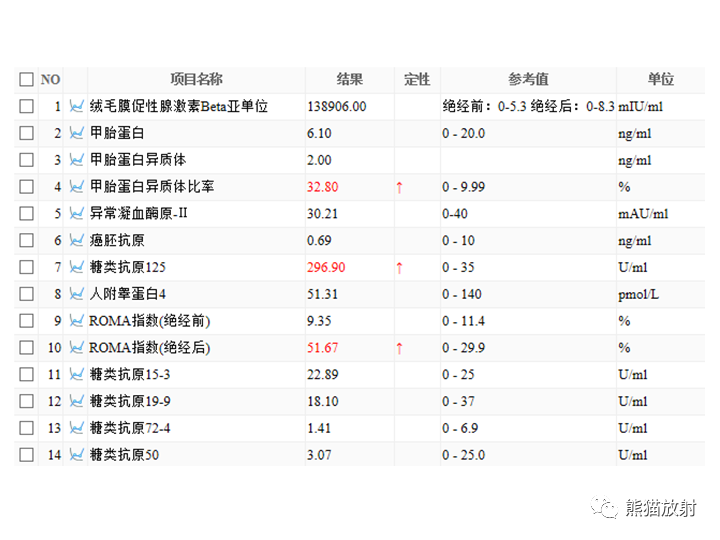Screen dimensions: 720x540
Task: Open trend chart icon for 甲胎蛋白异质体比率
Action: pos(76,187)
